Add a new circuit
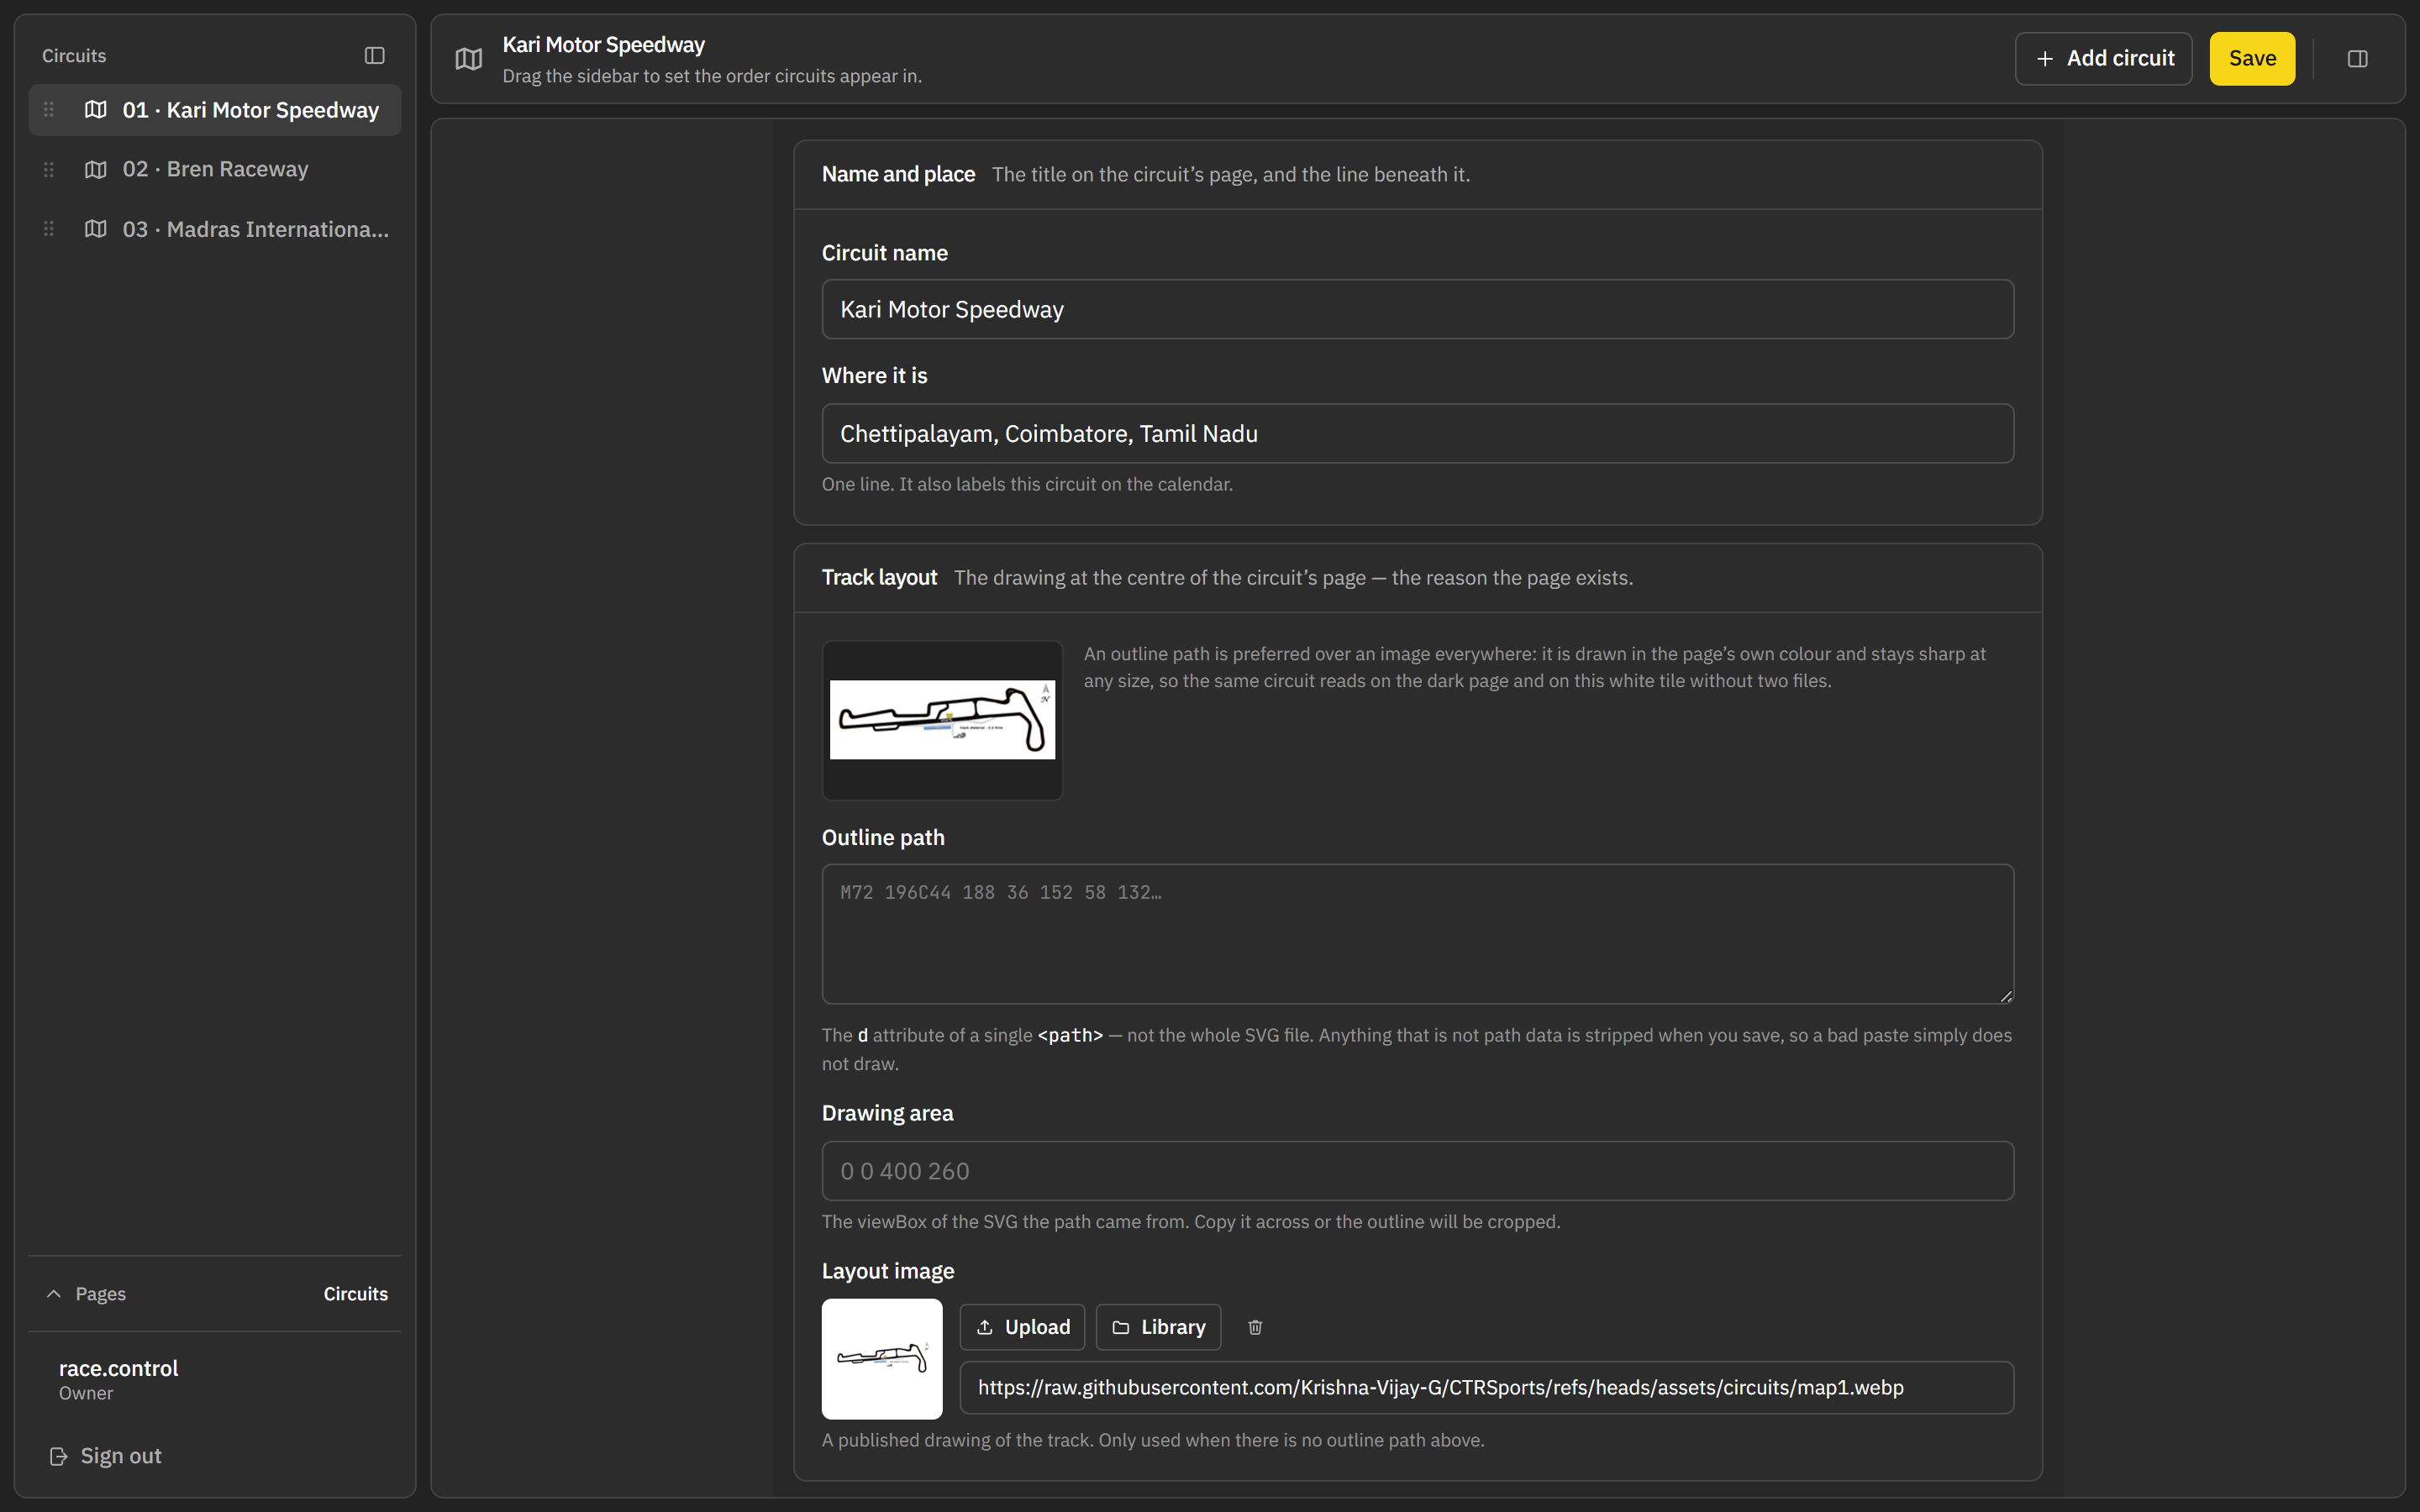Image resolution: width=2420 pixels, height=1512 pixels. coord(2103,59)
